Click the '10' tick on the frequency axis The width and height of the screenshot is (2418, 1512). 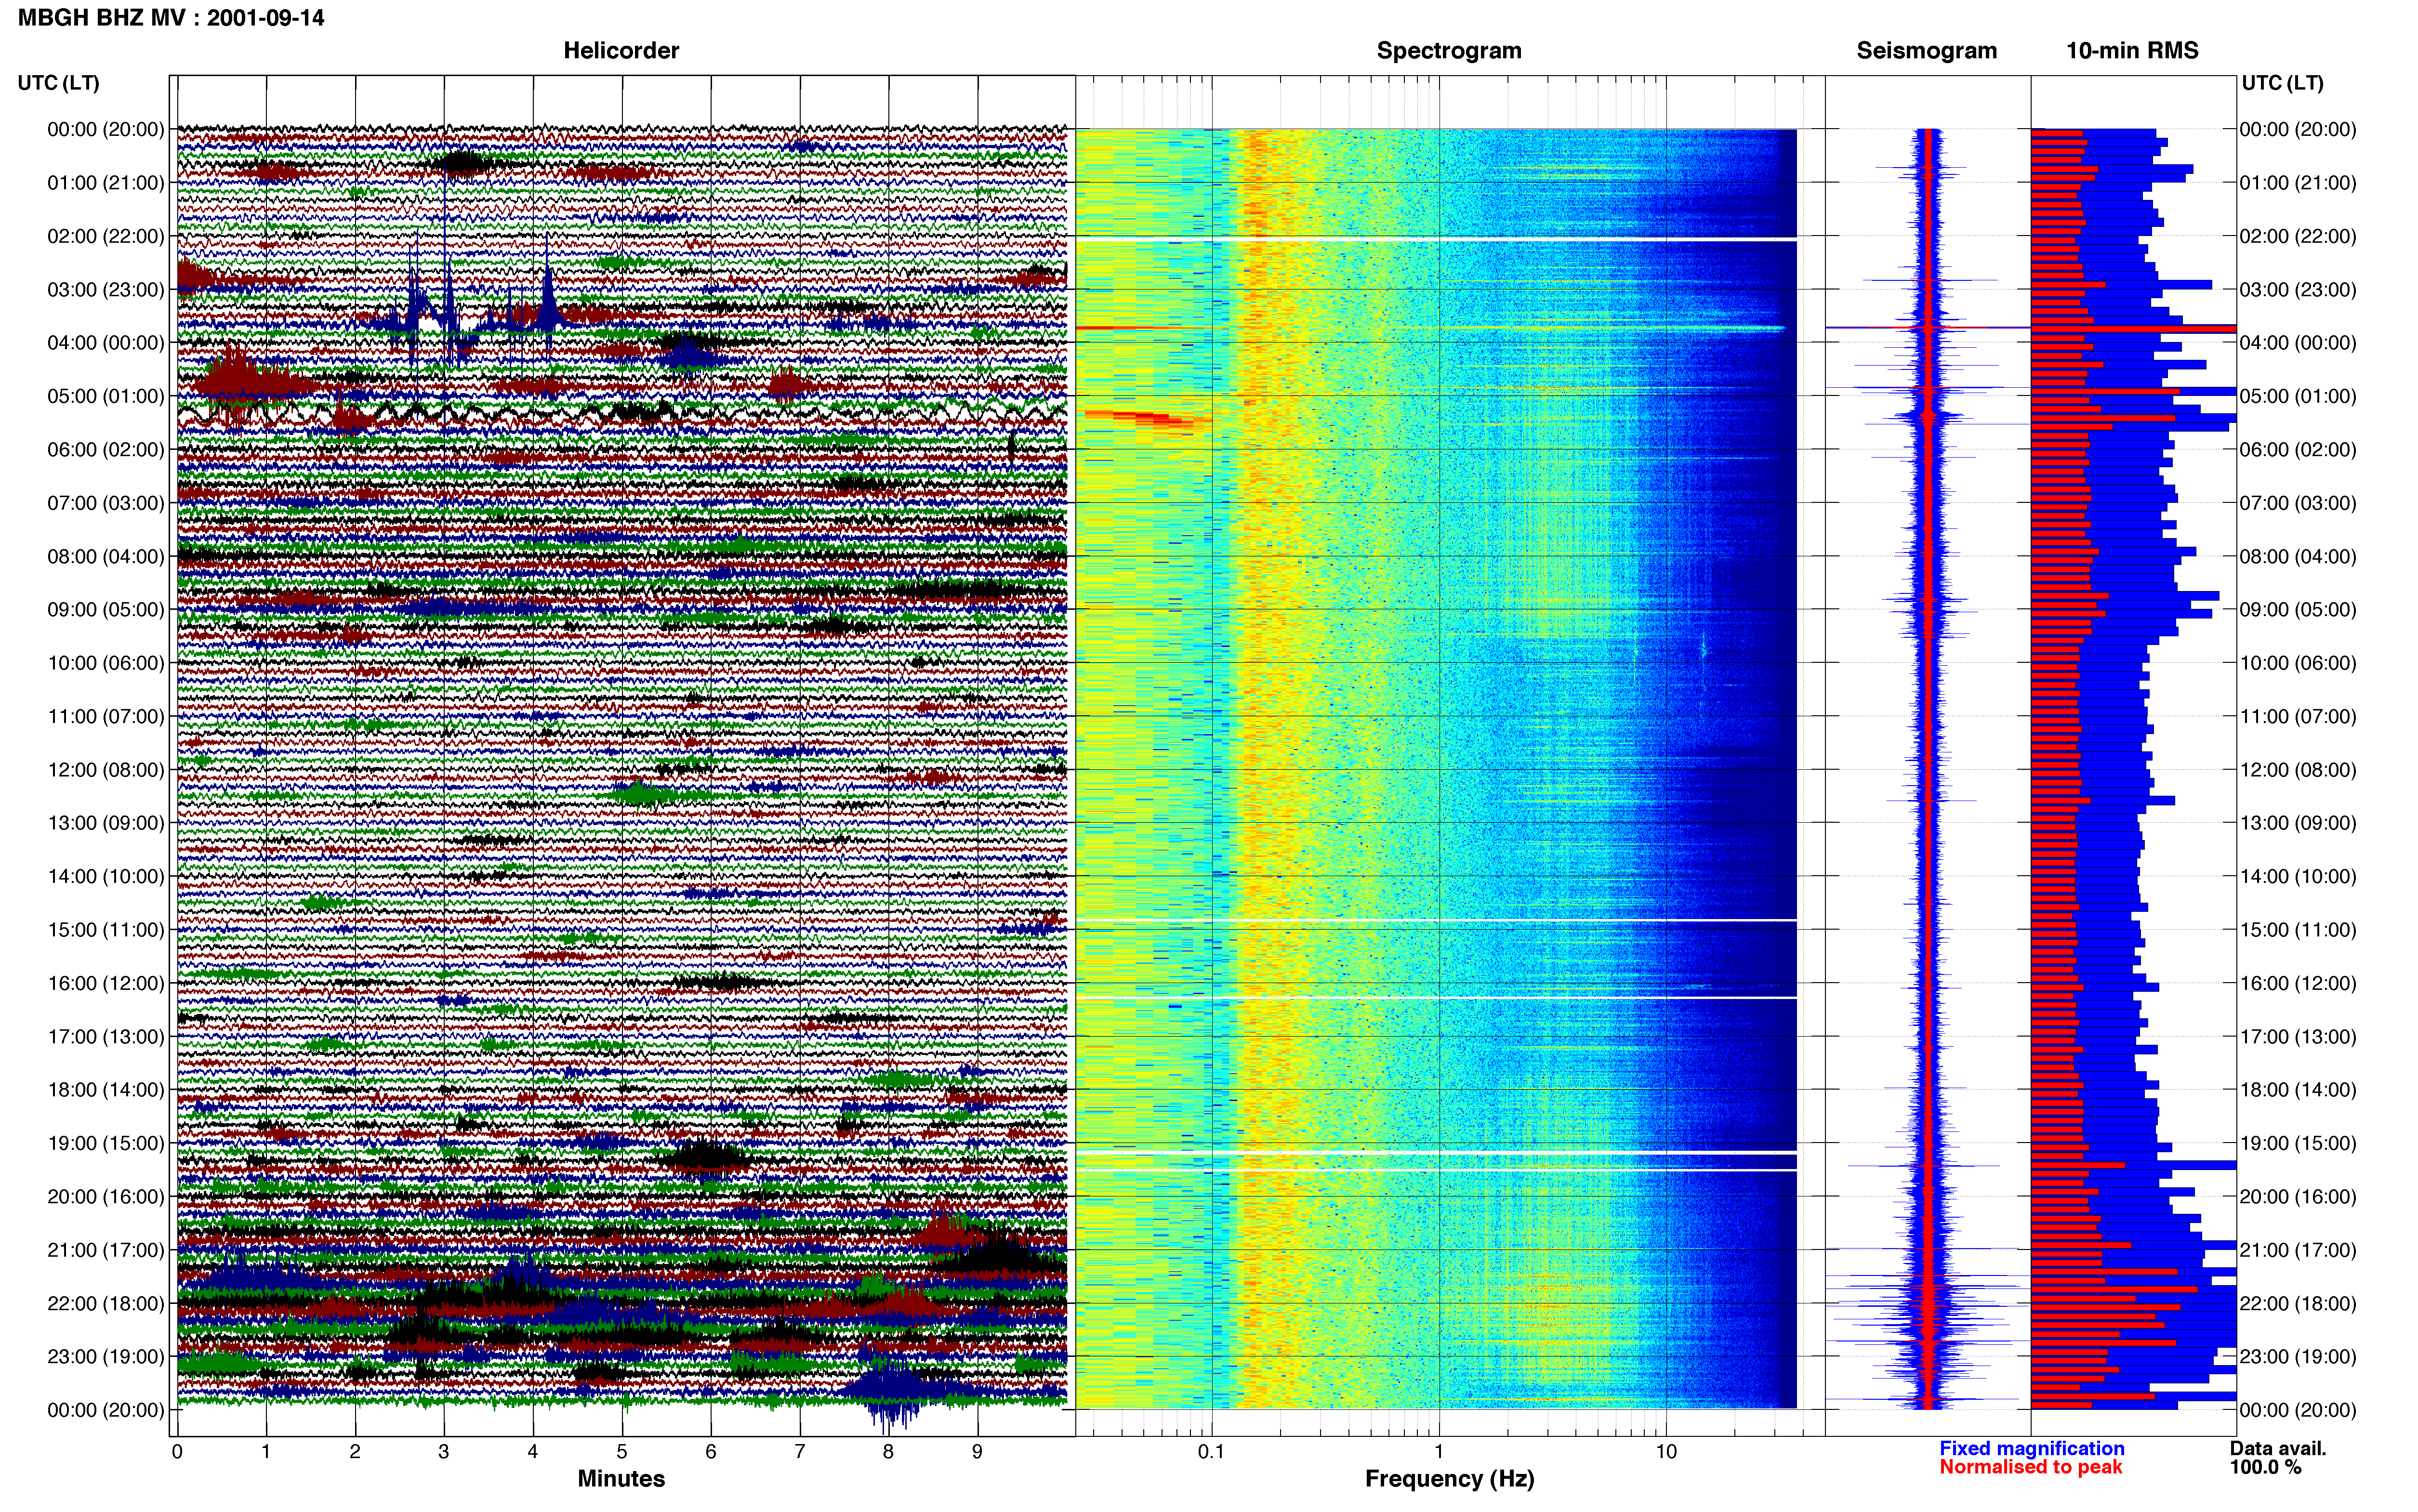pos(1666,1452)
